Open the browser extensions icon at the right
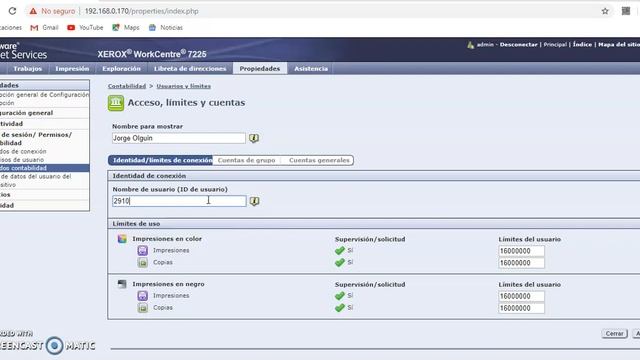Image resolution: width=640 pixels, height=360 pixels. (x=626, y=11)
